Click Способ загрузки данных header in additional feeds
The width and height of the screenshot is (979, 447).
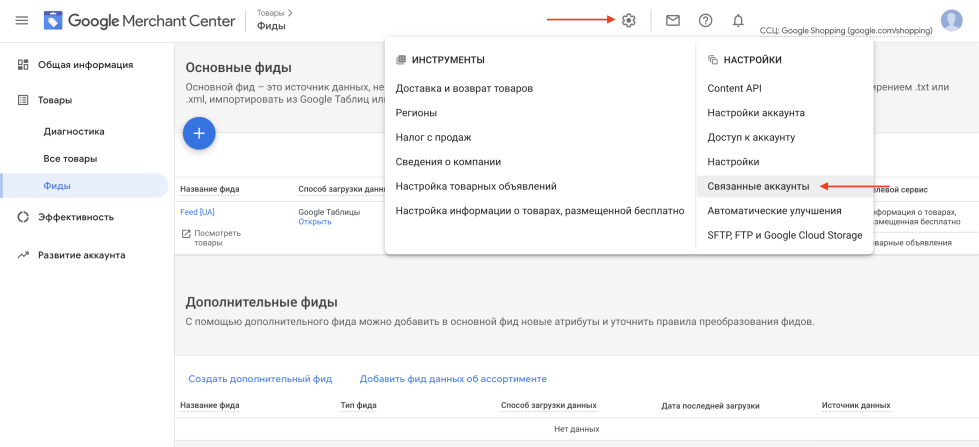(549, 406)
